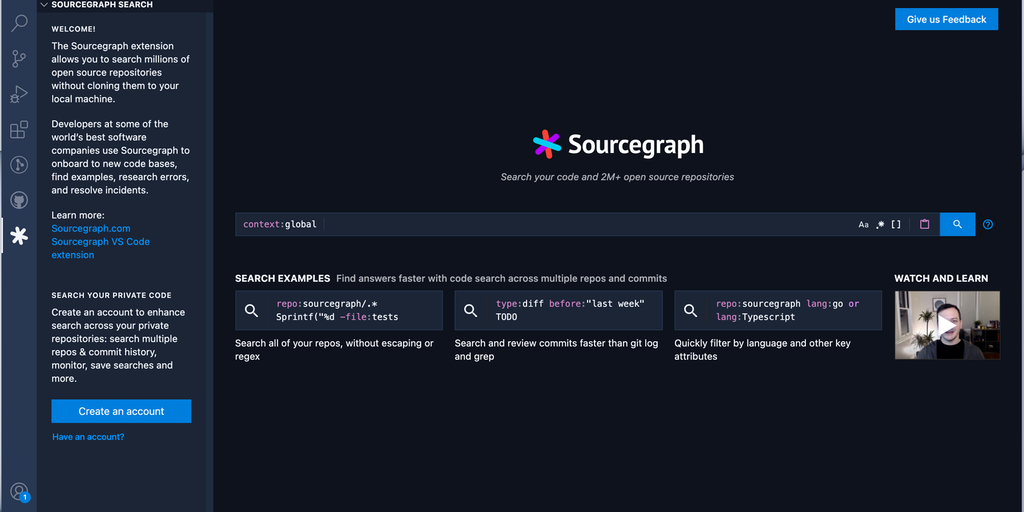Open the context:global search context selector
The image size is (1024, 512).
280,225
